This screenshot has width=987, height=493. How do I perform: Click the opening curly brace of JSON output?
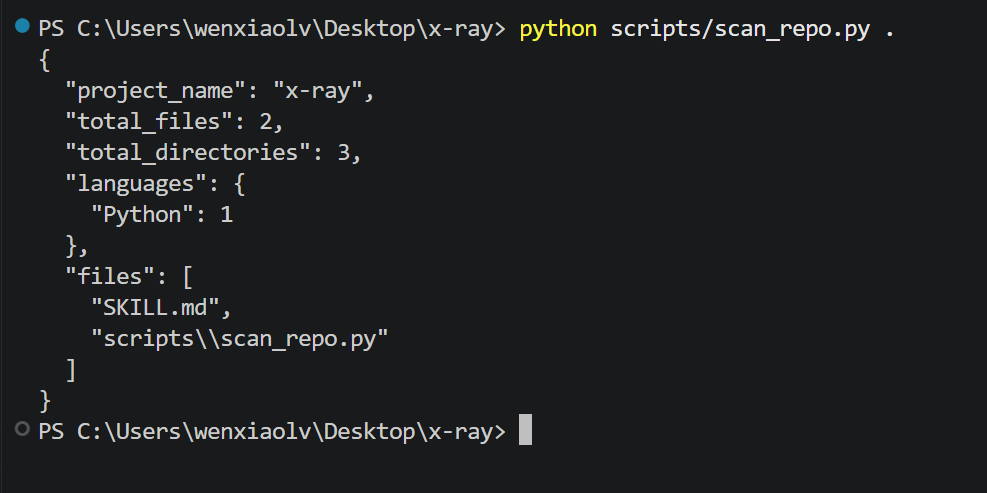pos(45,60)
